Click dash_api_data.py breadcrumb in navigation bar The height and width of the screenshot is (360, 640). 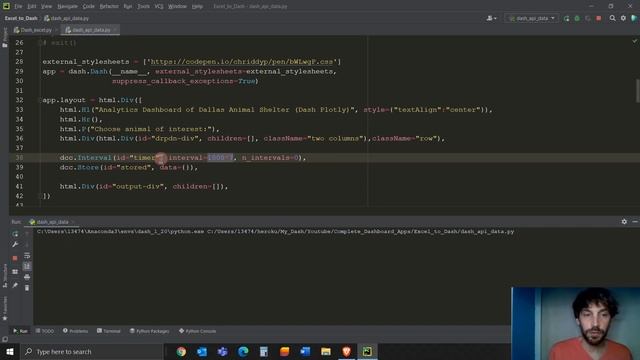tap(66, 18)
